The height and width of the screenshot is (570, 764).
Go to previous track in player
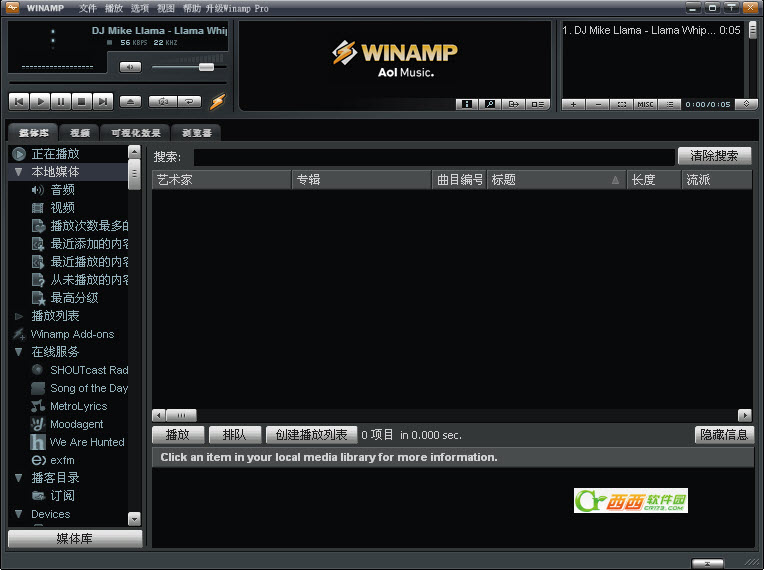click(19, 101)
